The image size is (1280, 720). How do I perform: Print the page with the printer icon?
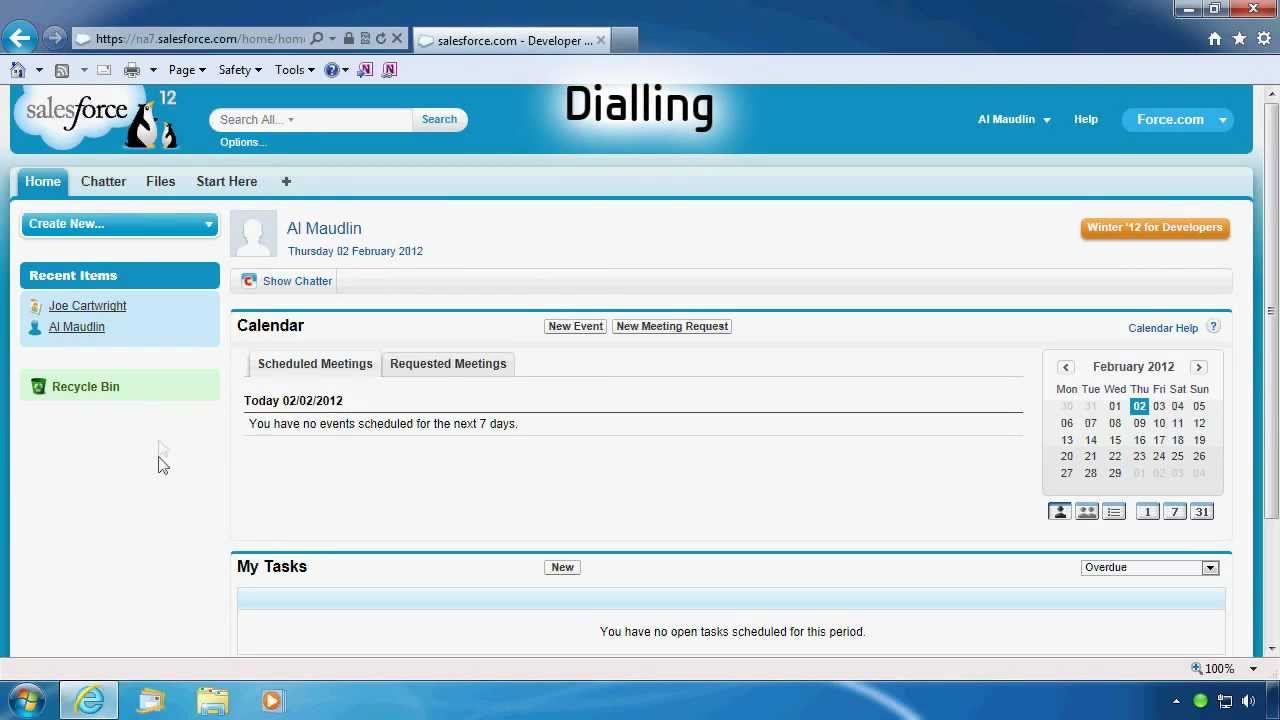point(132,70)
